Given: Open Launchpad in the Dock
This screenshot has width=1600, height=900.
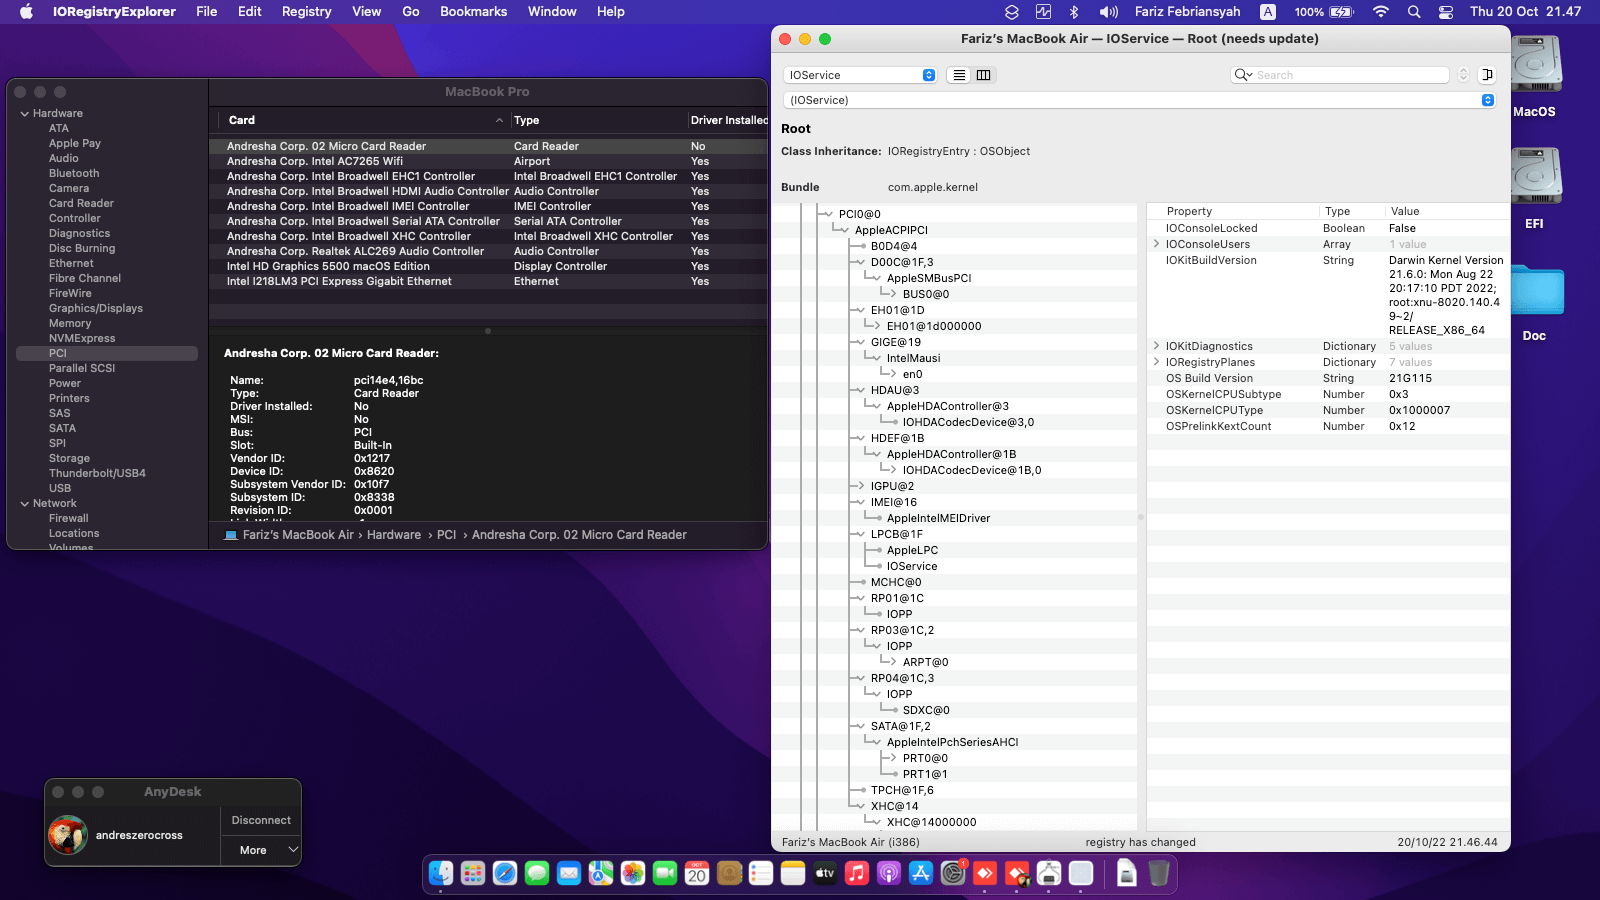Looking at the screenshot, I should pos(473,874).
